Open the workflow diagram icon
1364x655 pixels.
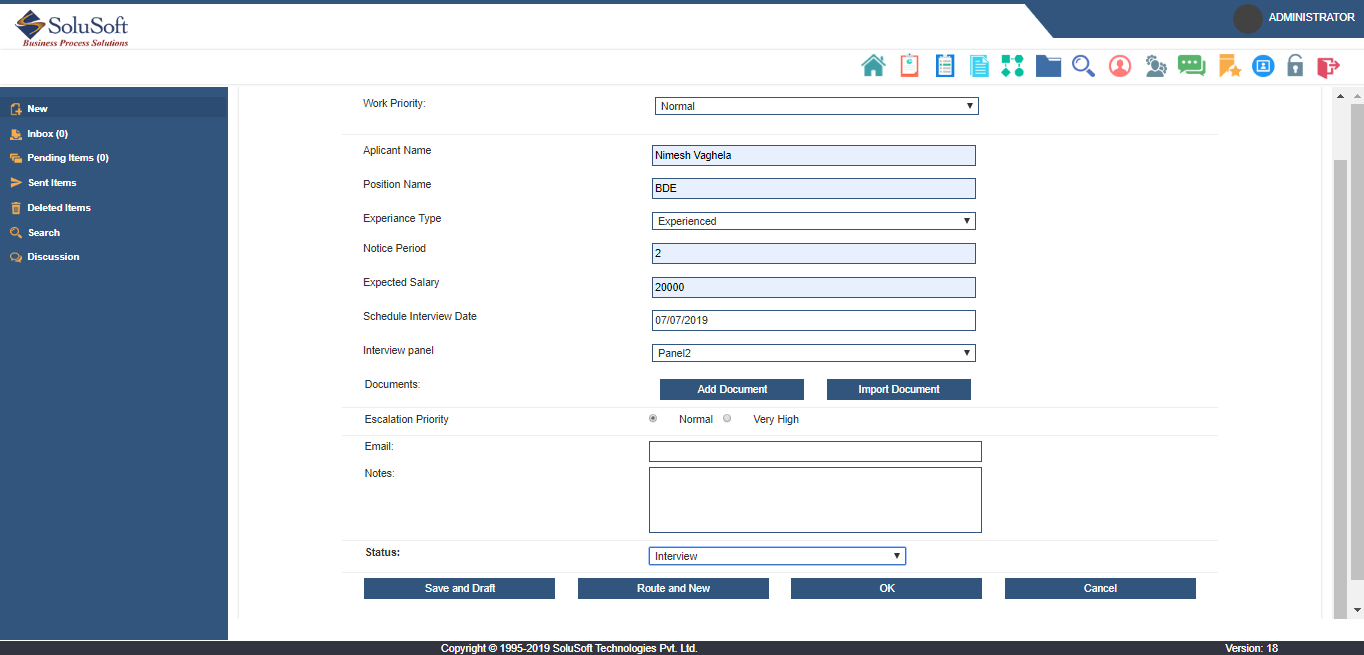pos(1012,66)
